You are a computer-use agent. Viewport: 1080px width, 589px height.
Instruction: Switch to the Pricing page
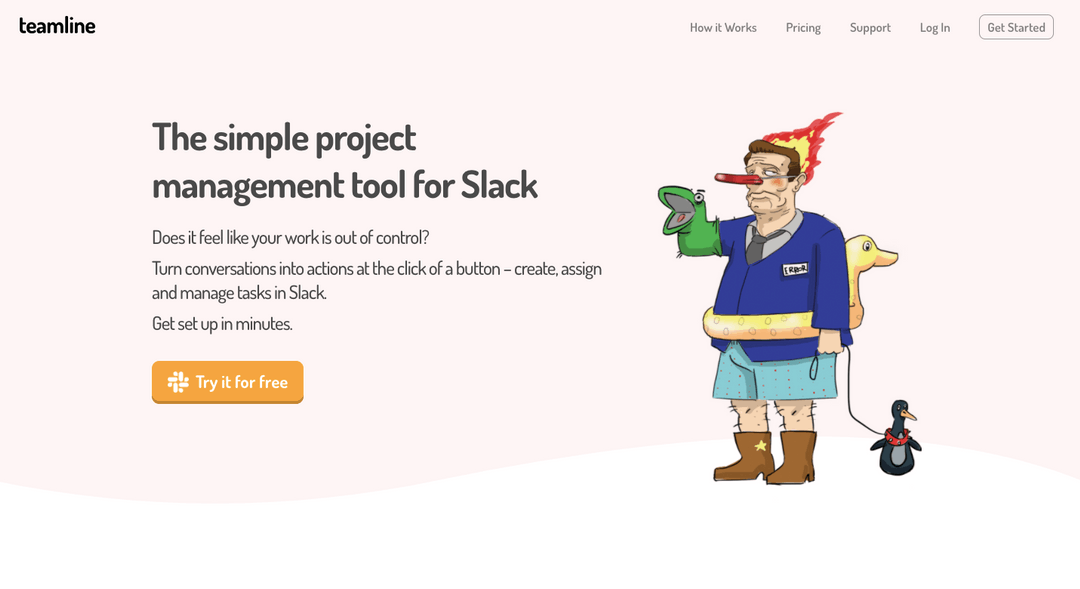(803, 27)
